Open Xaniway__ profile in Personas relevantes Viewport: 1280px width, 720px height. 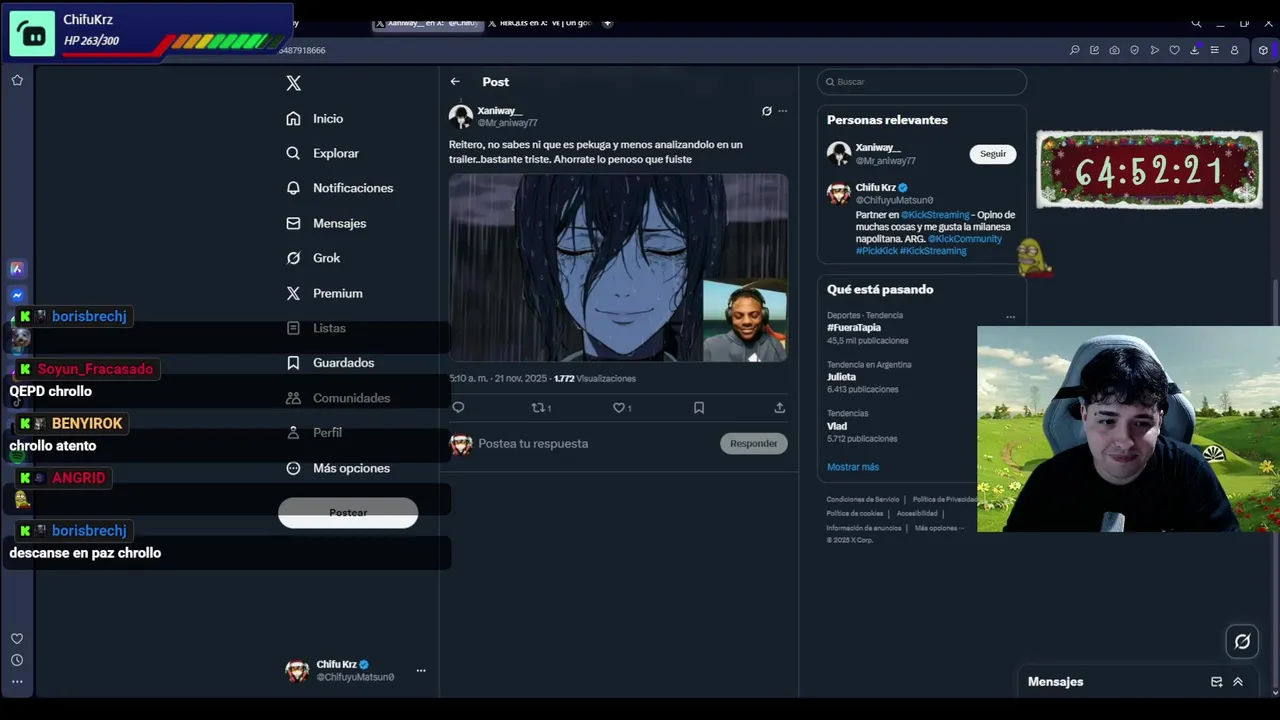[x=878, y=148]
